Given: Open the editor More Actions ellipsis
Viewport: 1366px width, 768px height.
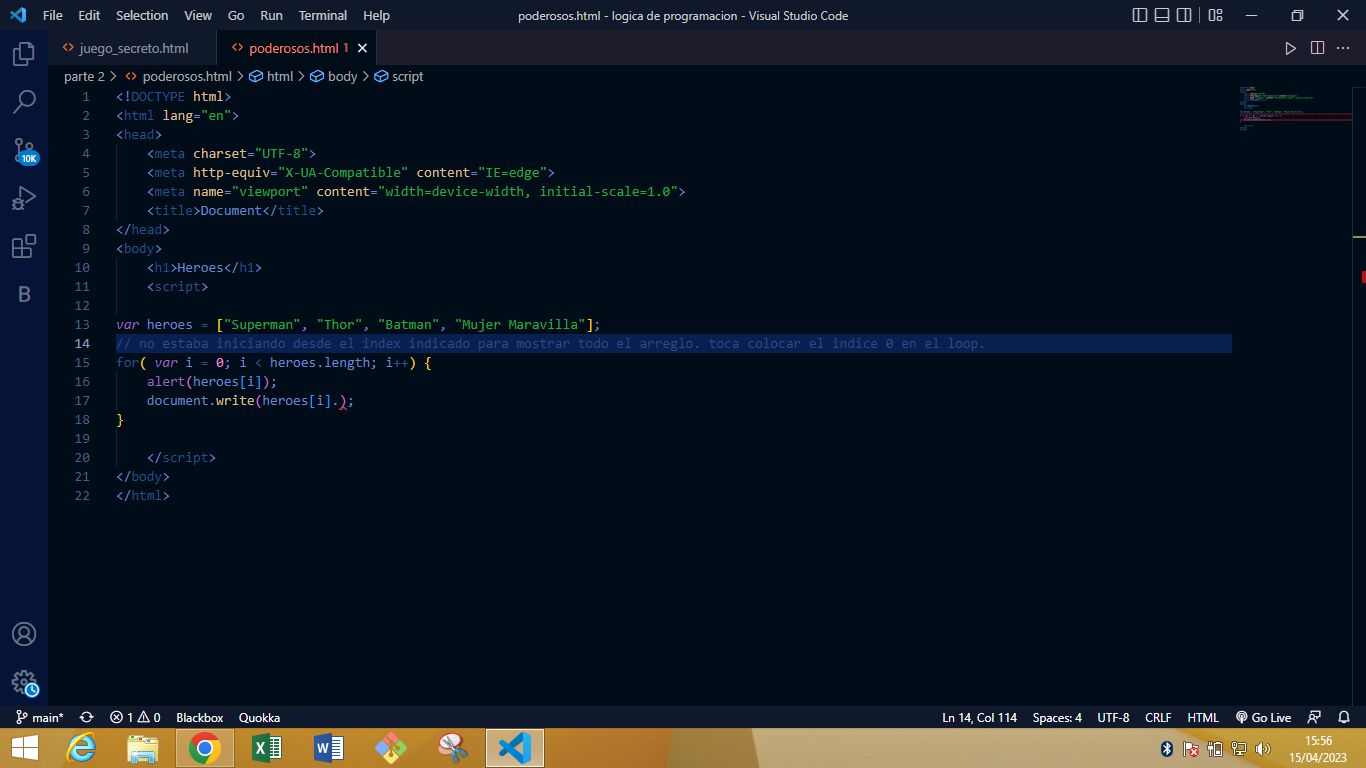Looking at the screenshot, I should tap(1344, 48).
